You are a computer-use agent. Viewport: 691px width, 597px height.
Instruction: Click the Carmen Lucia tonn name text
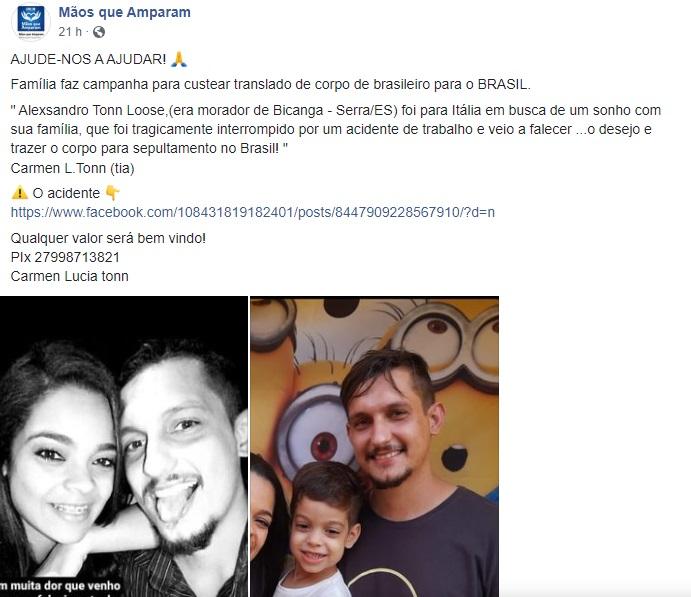tap(70, 276)
